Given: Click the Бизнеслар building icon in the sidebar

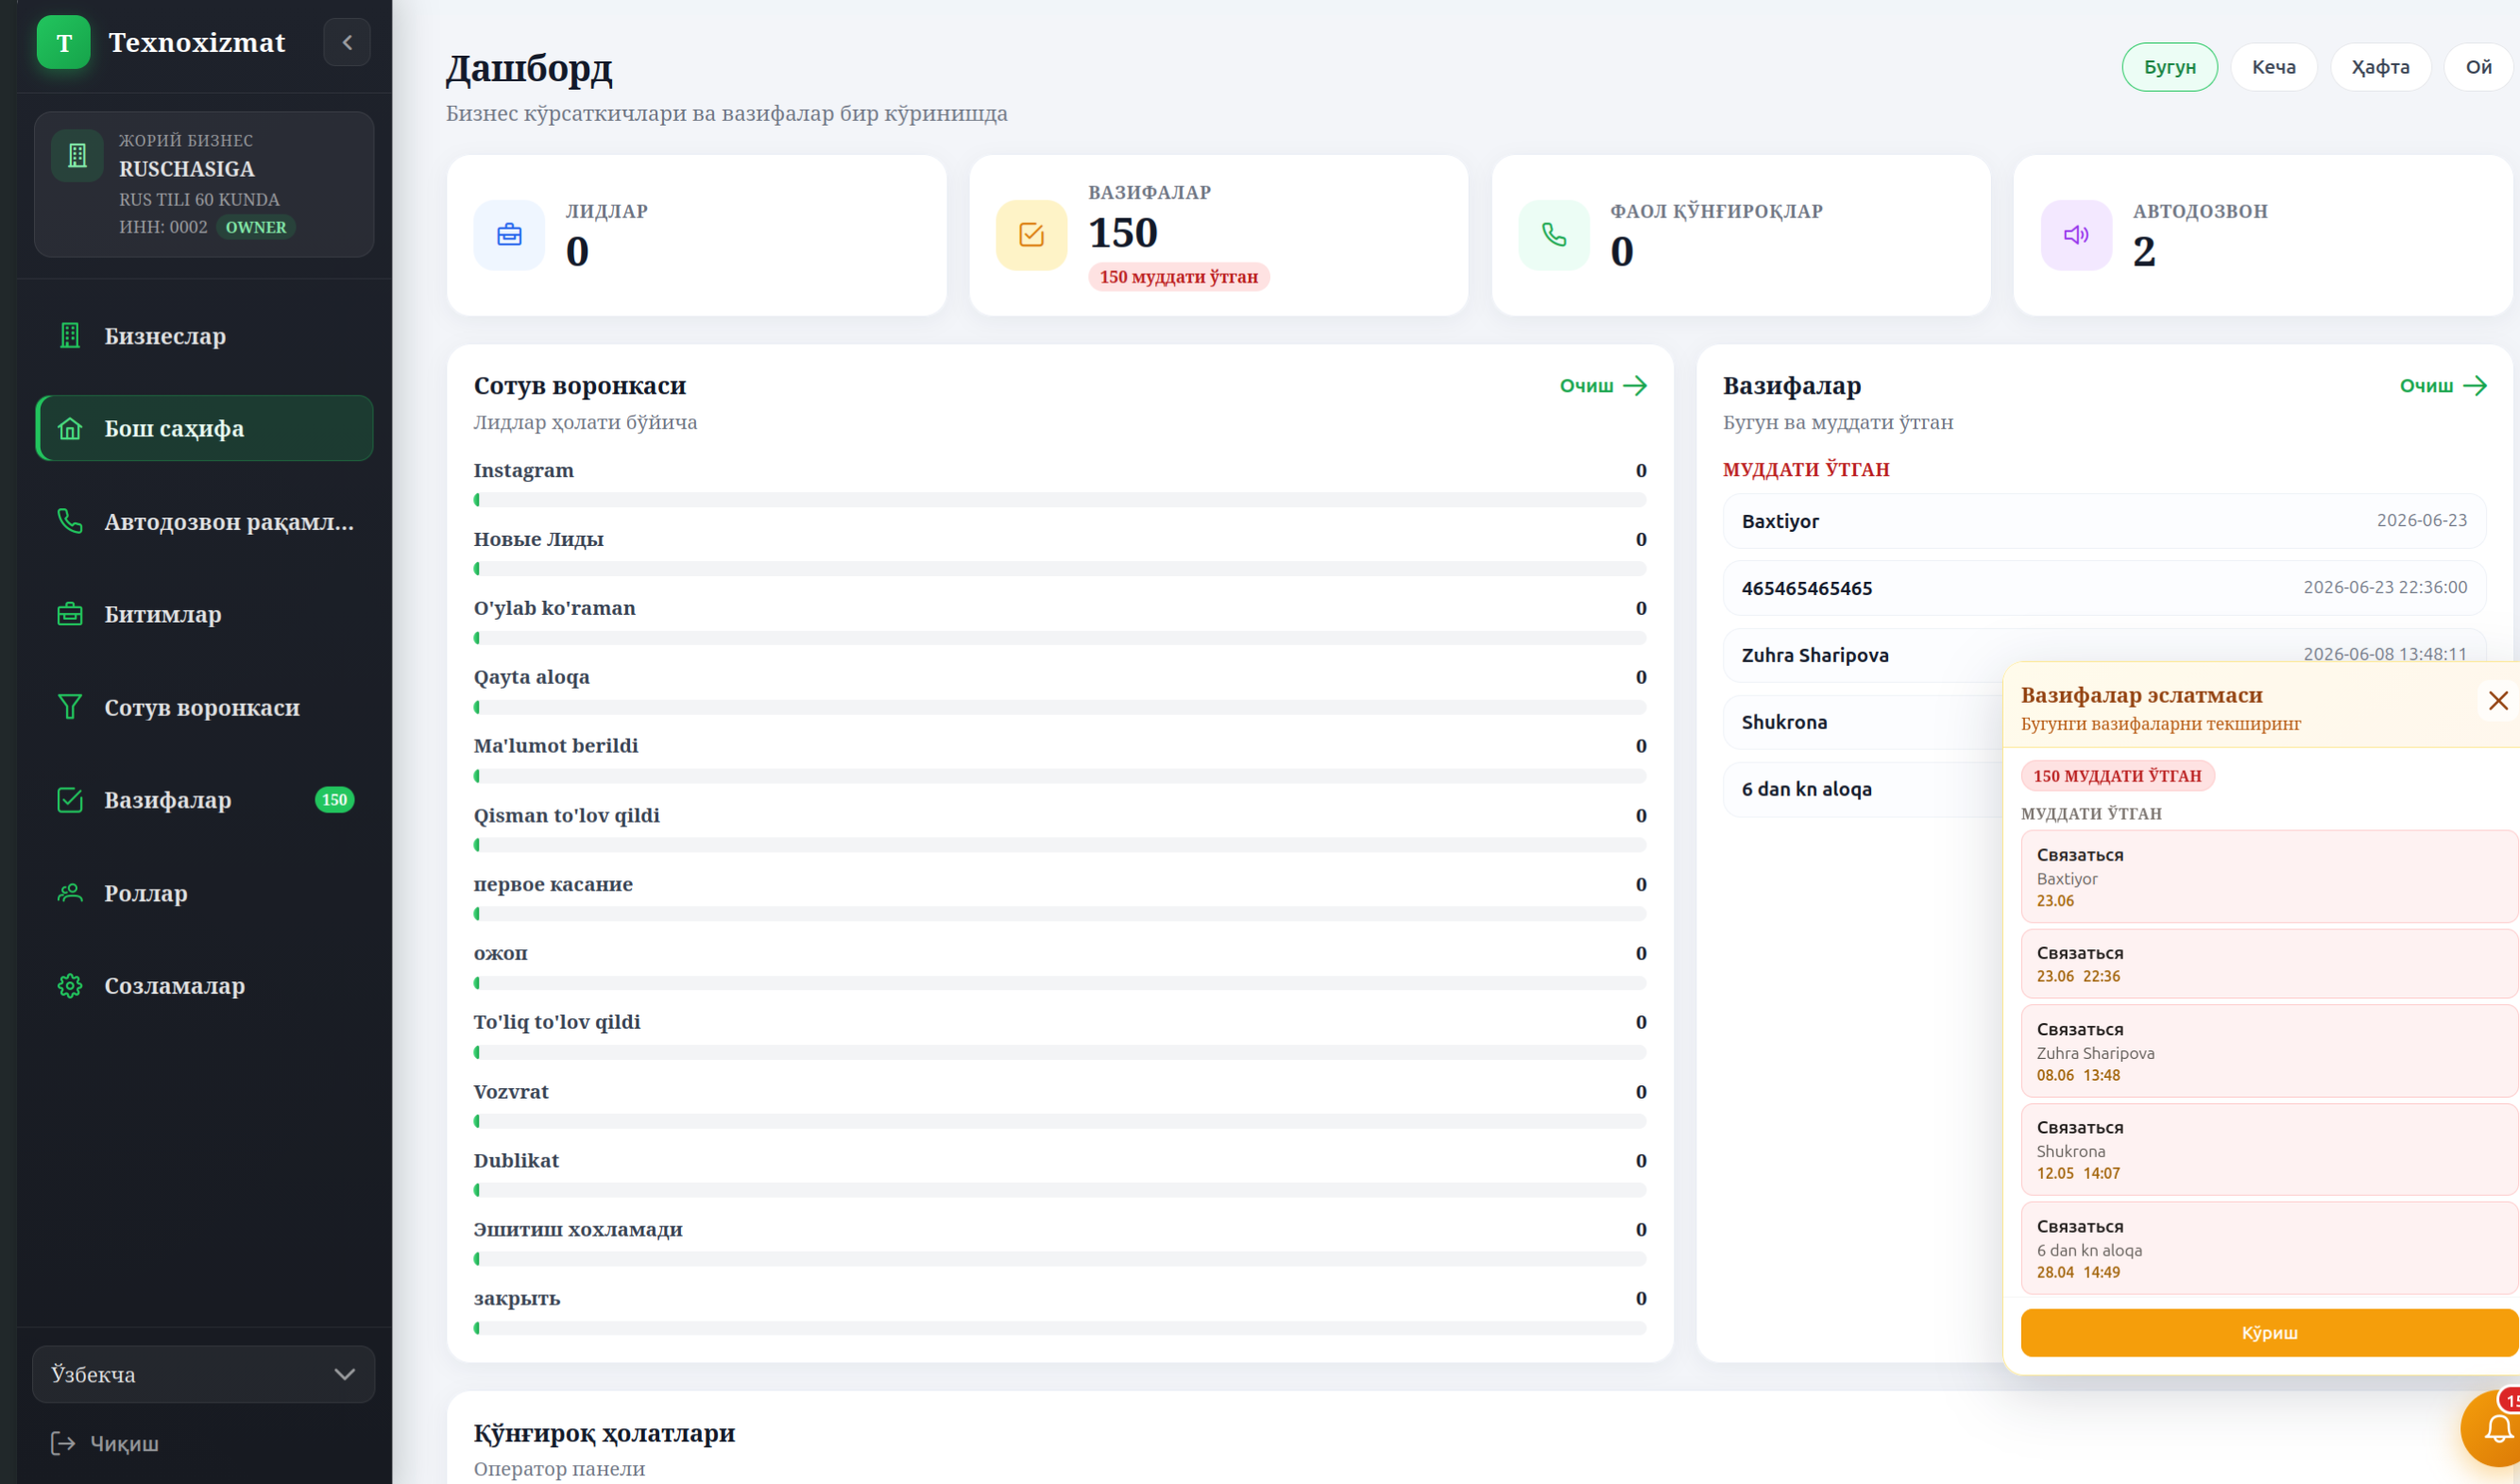Looking at the screenshot, I should (70, 336).
